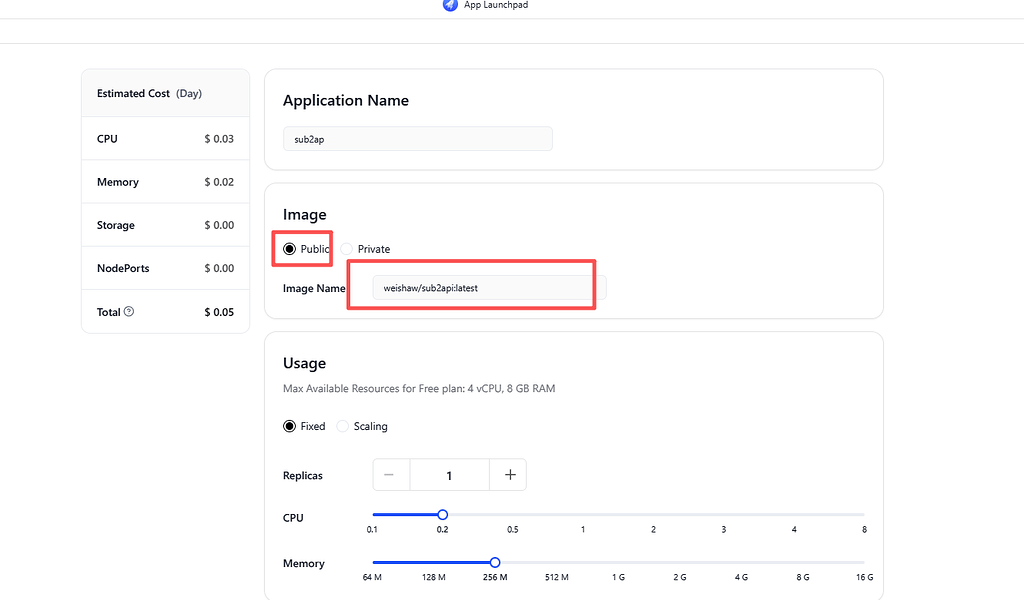Click the Estimated Cost Day header
Screen dimensions: 1024x600
coord(150,93)
